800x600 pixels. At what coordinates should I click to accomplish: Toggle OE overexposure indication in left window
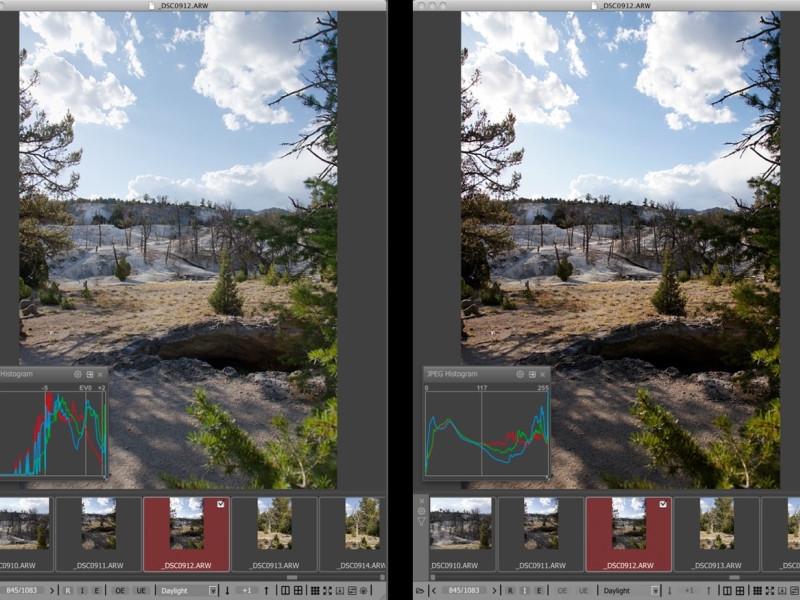tap(120, 590)
